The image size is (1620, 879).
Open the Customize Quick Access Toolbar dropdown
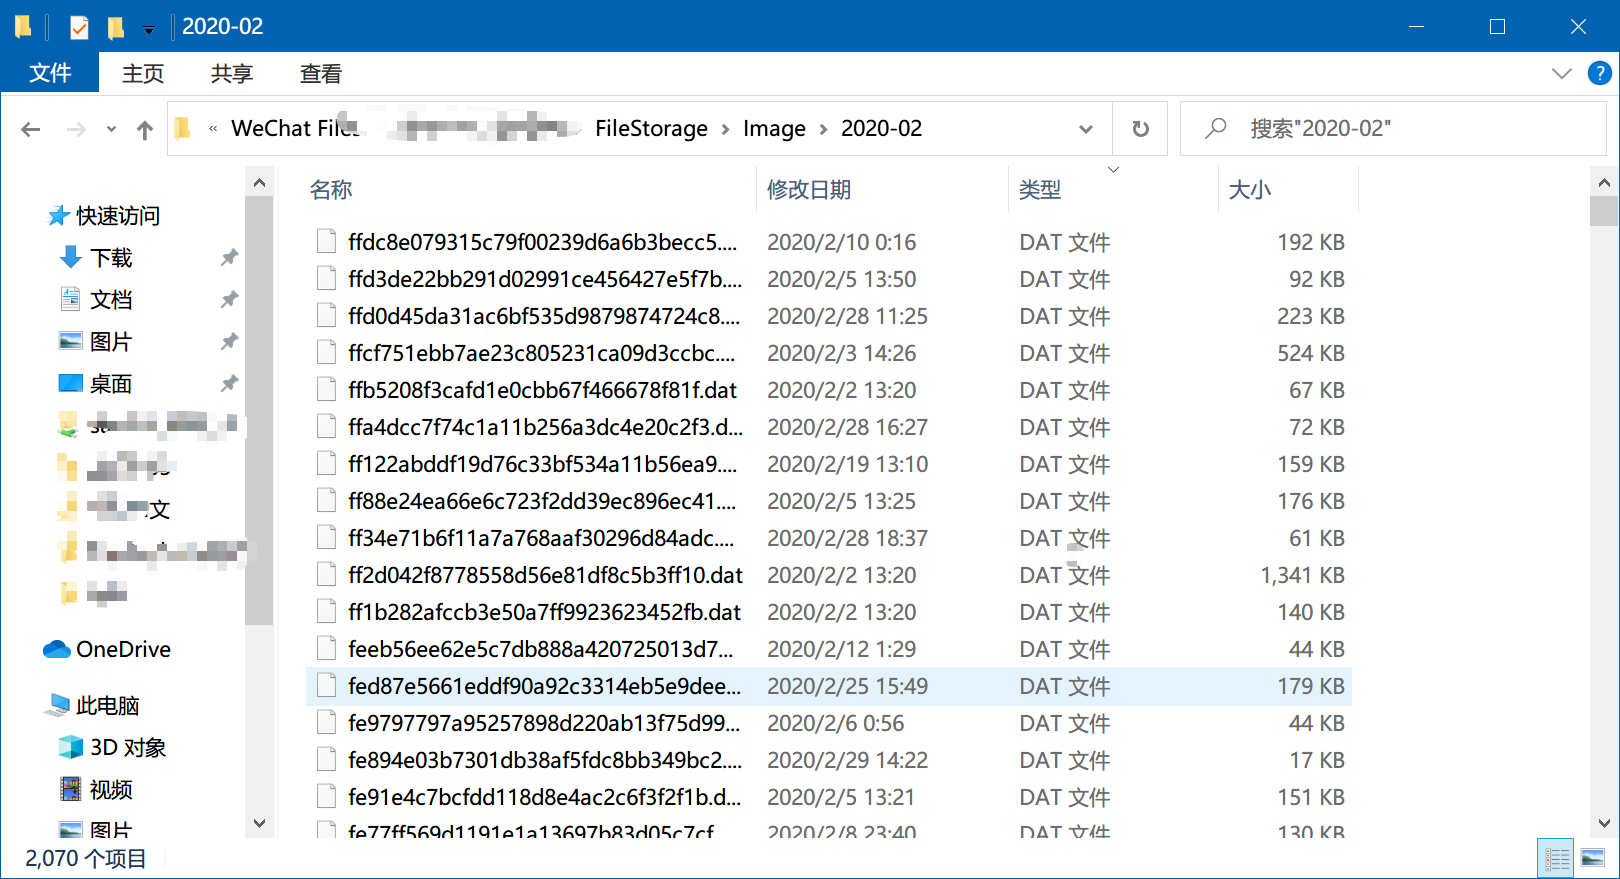point(149,30)
